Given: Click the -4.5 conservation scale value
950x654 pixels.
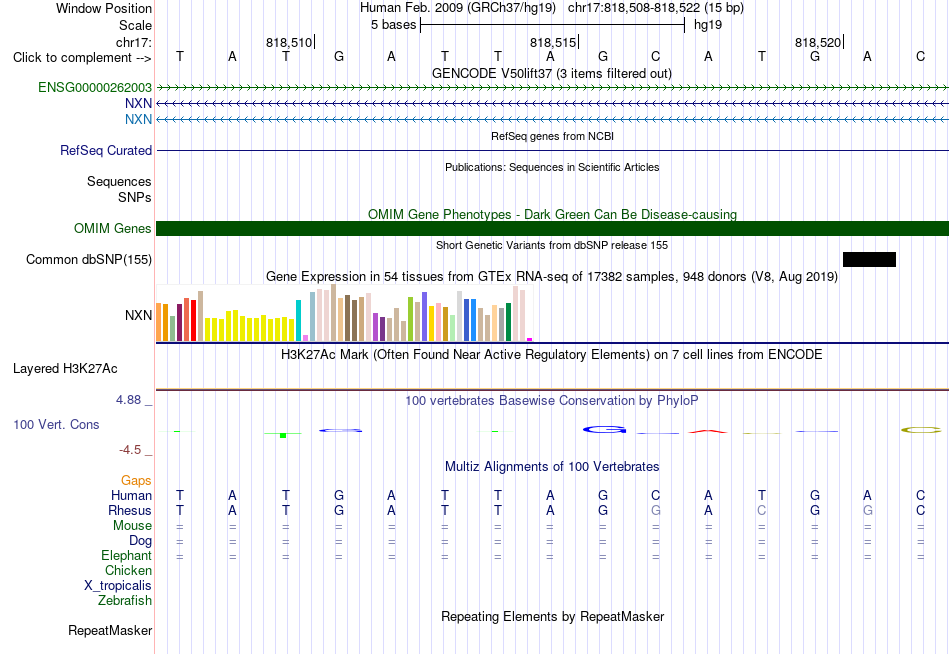Looking at the screenshot, I should (130, 450).
